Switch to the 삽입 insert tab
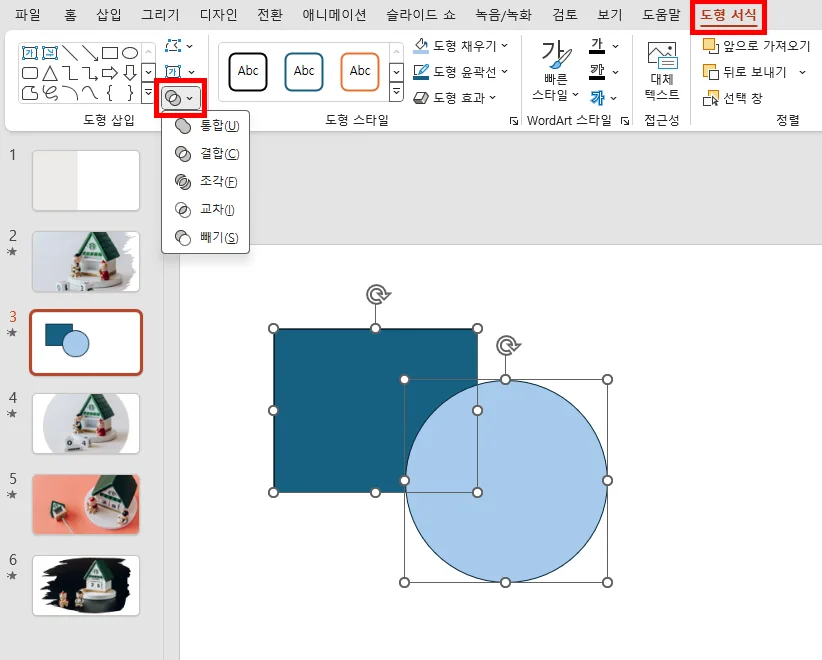This screenshot has height=660, width=822. pyautogui.click(x=109, y=15)
